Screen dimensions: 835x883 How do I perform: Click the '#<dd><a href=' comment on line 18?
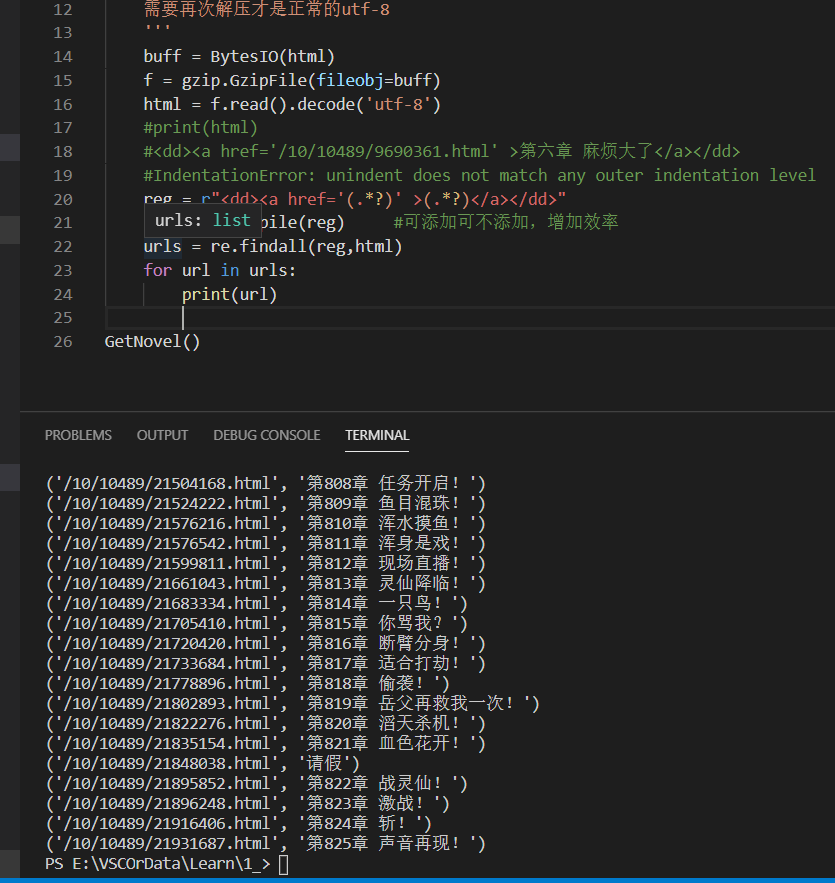pyautogui.click(x=442, y=151)
